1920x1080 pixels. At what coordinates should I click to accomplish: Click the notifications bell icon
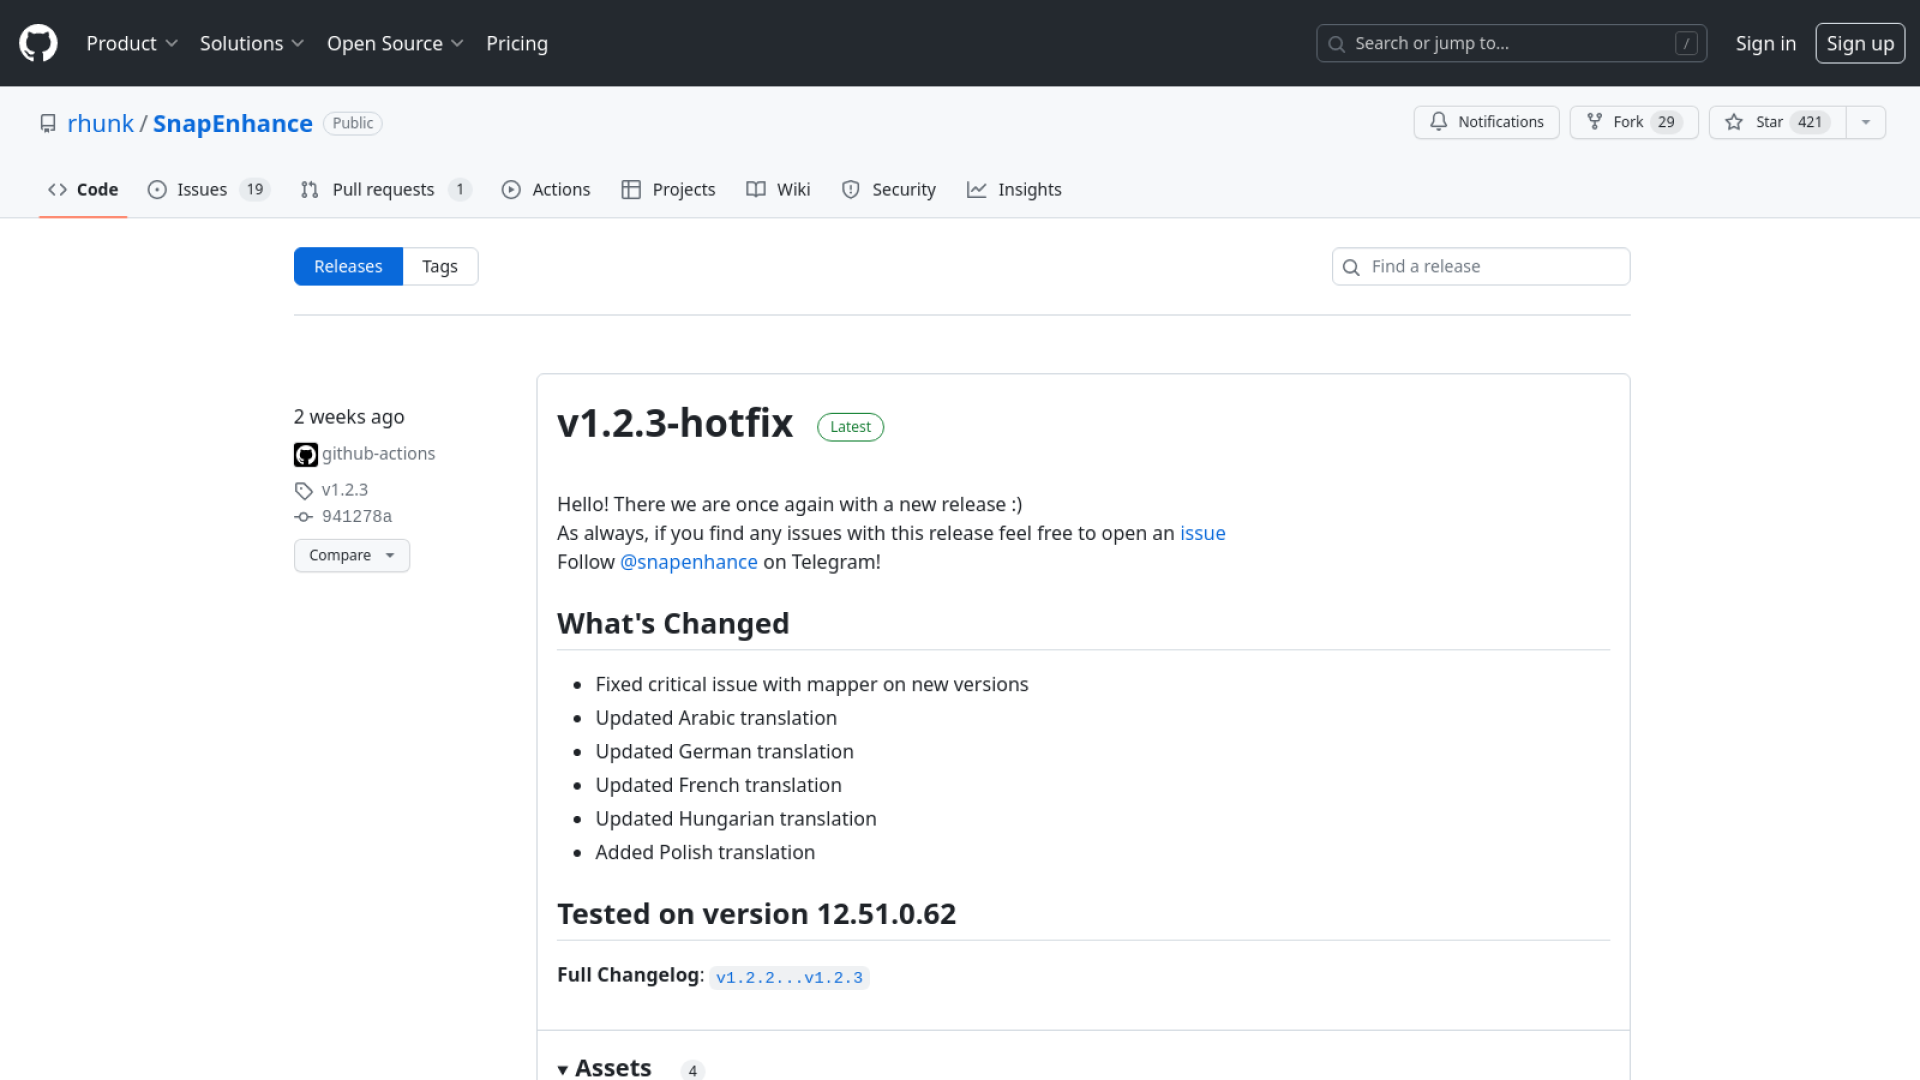[1438, 122]
